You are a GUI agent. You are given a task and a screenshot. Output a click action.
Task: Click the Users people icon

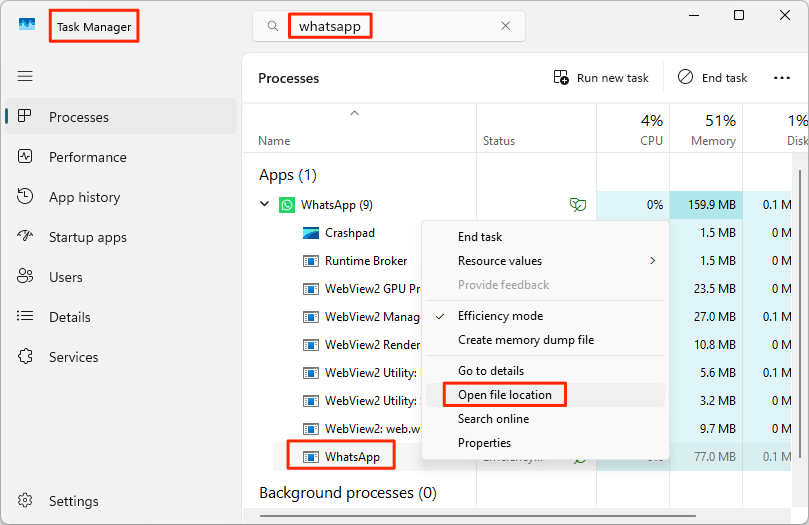25,276
